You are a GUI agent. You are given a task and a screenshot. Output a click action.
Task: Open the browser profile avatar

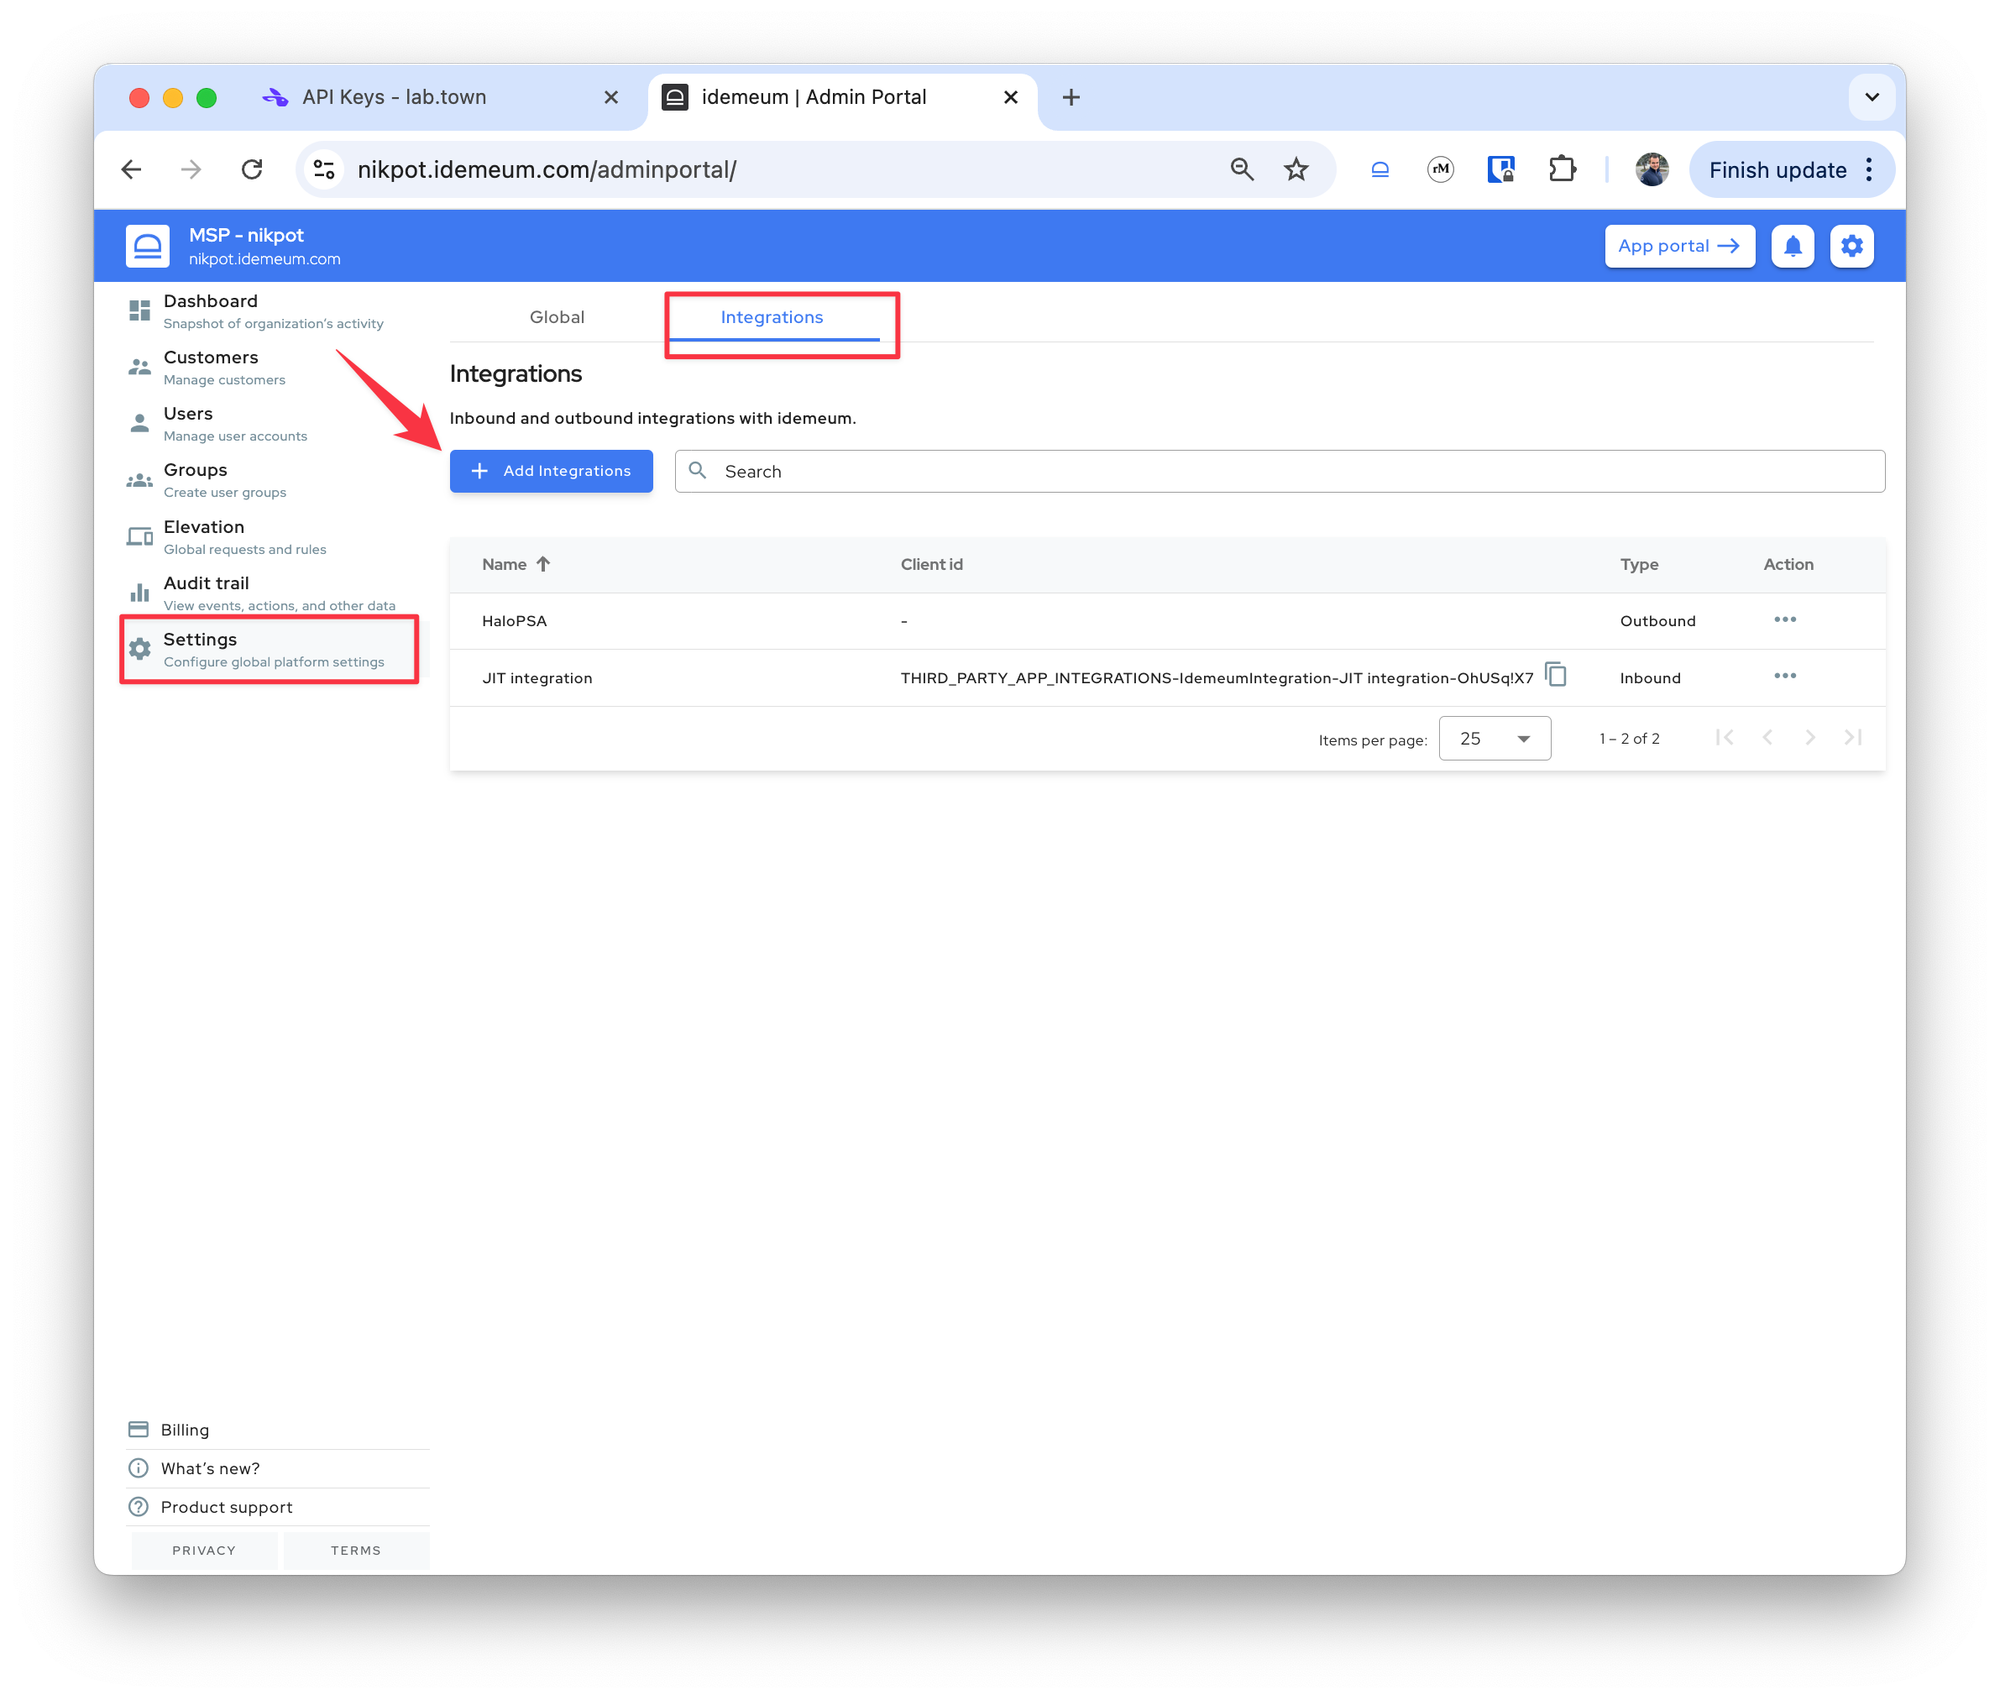point(1651,169)
